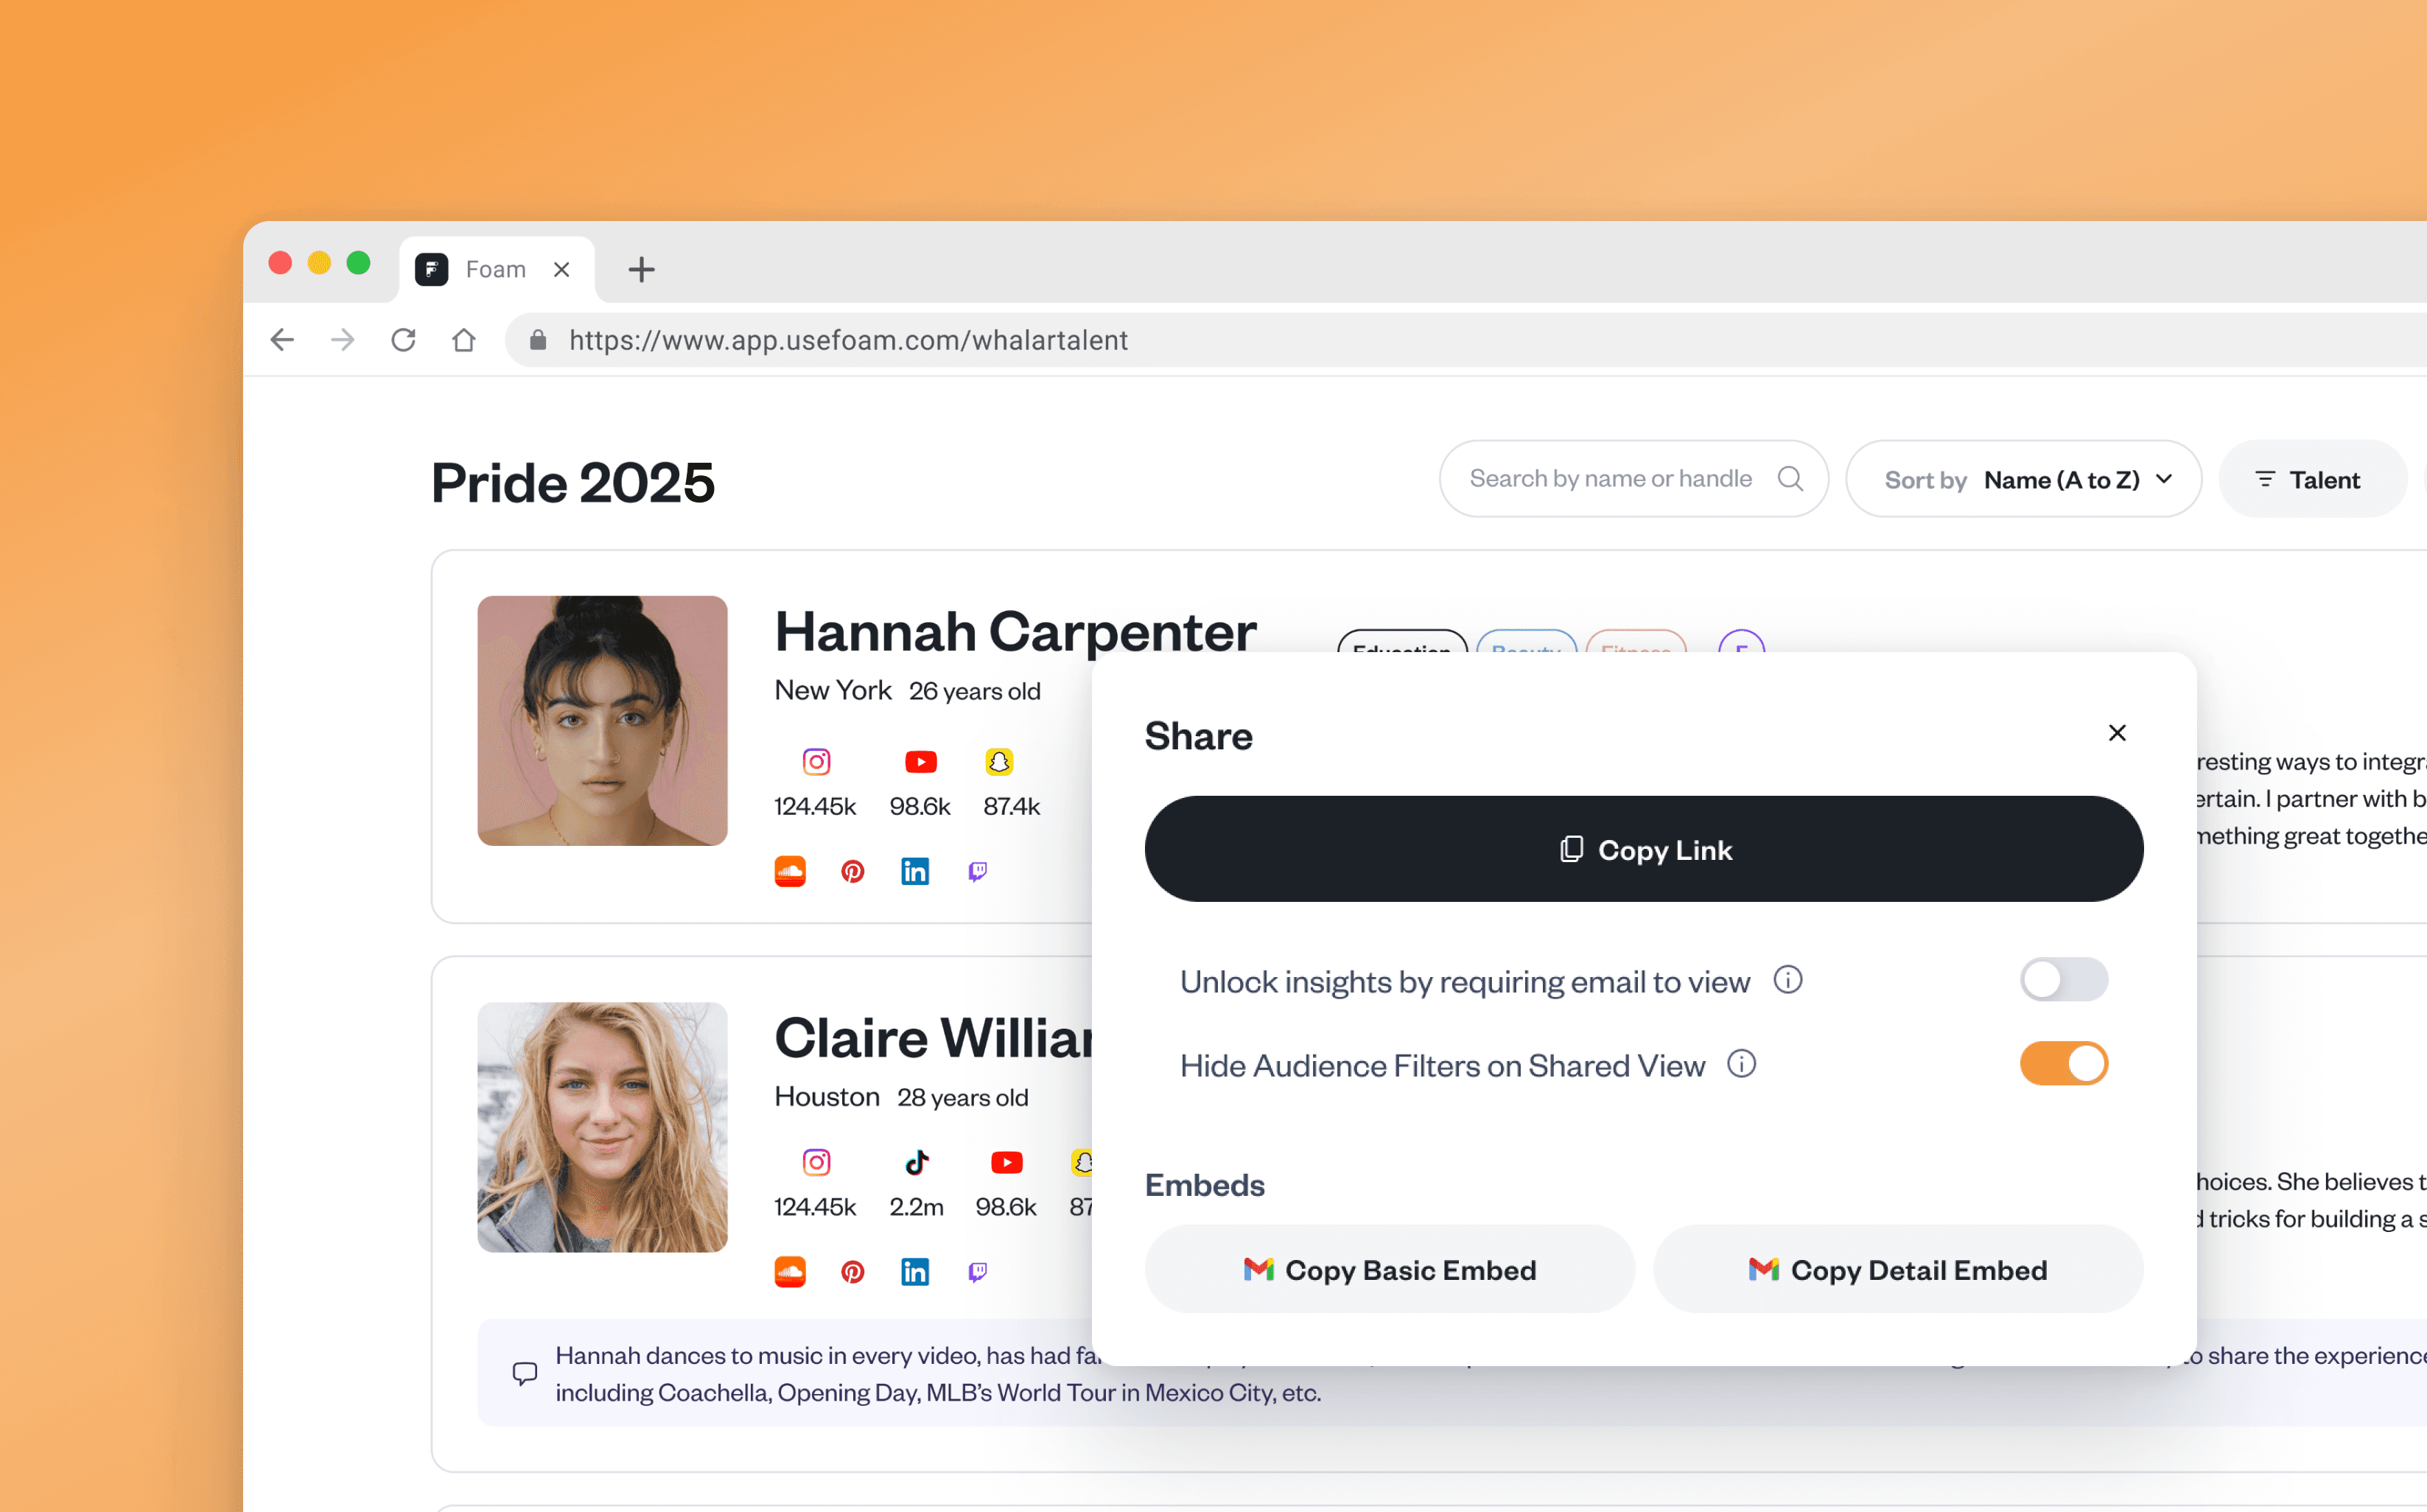Click Hannah Carpenter's Instagram icon
2427x1512 pixels.
coord(816,762)
